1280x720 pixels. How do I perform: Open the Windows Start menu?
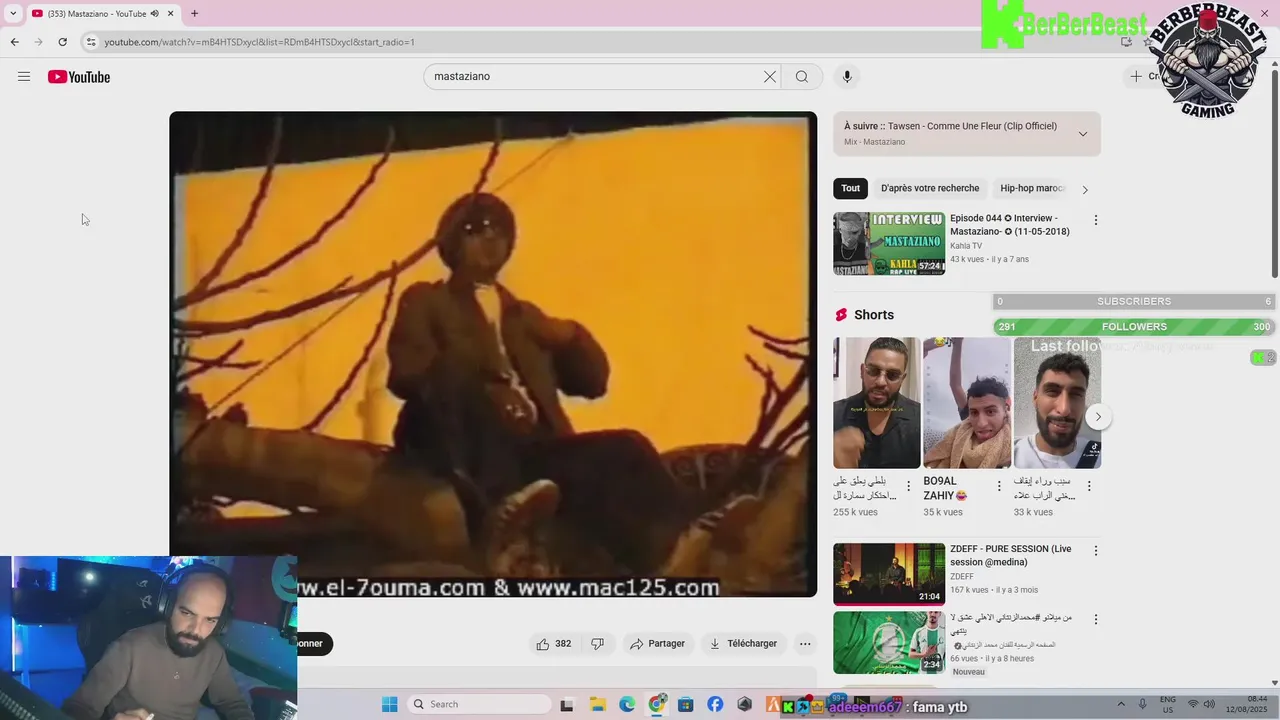[x=390, y=704]
